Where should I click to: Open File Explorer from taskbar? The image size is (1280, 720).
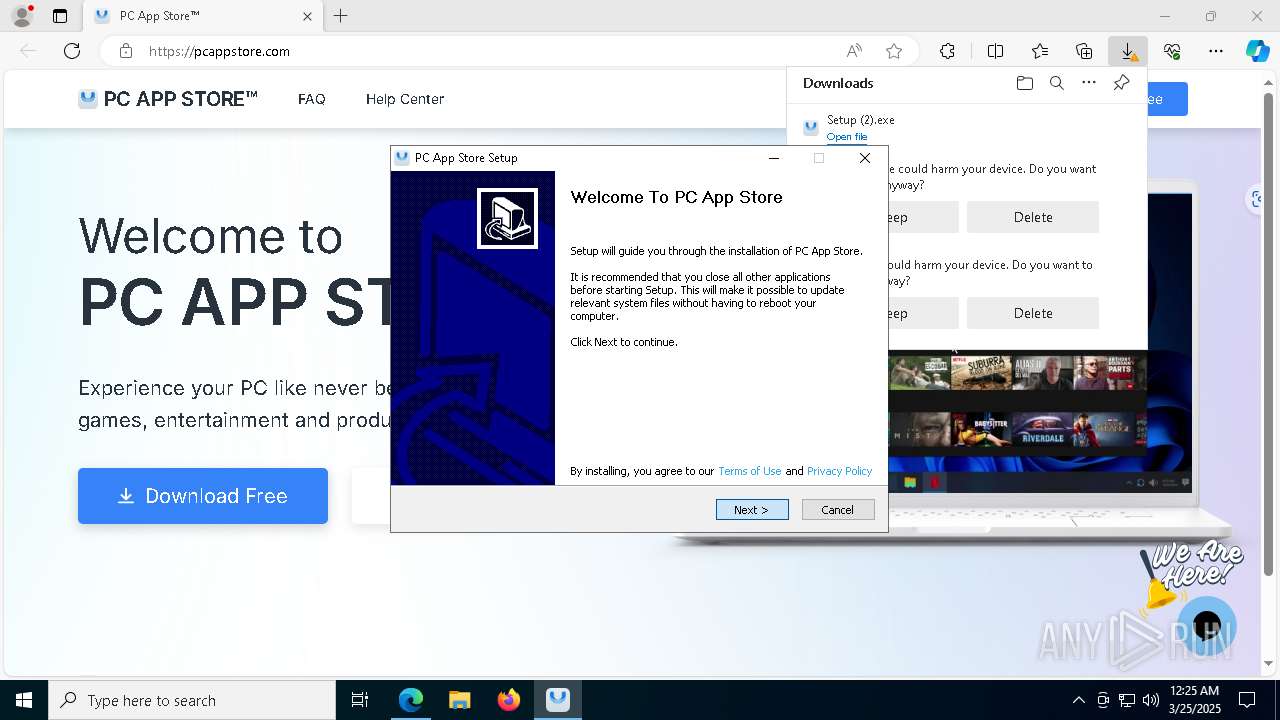[x=459, y=700]
